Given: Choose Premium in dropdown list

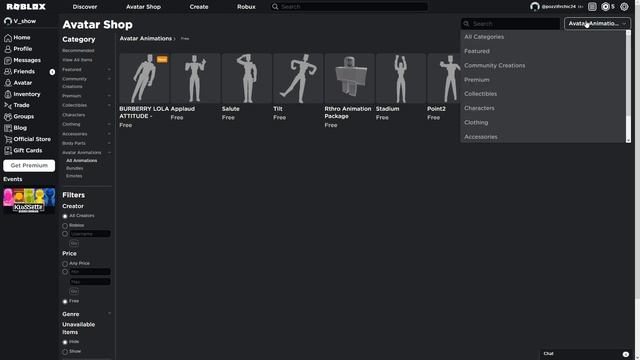Looking at the screenshot, I should 542,80.
